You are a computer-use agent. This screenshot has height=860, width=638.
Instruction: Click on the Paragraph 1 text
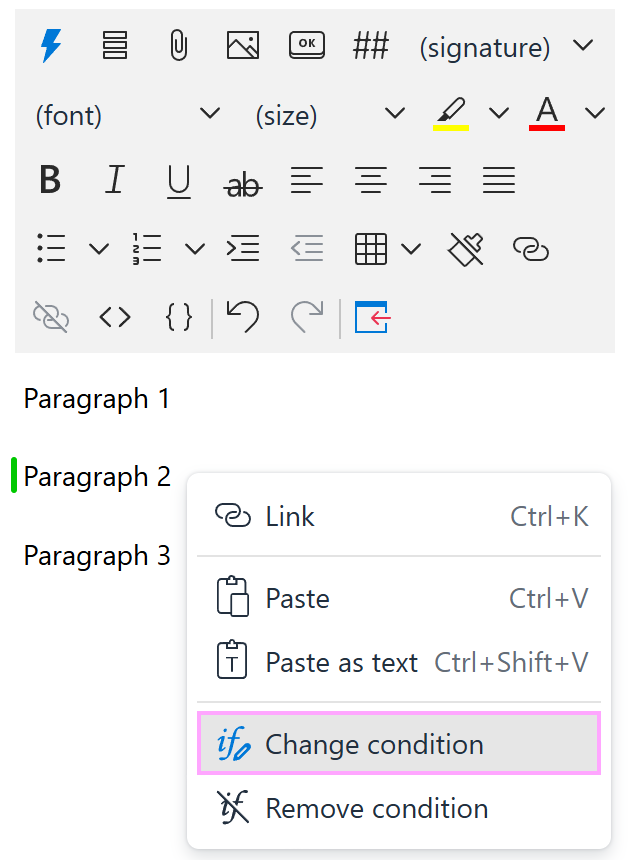(97, 399)
